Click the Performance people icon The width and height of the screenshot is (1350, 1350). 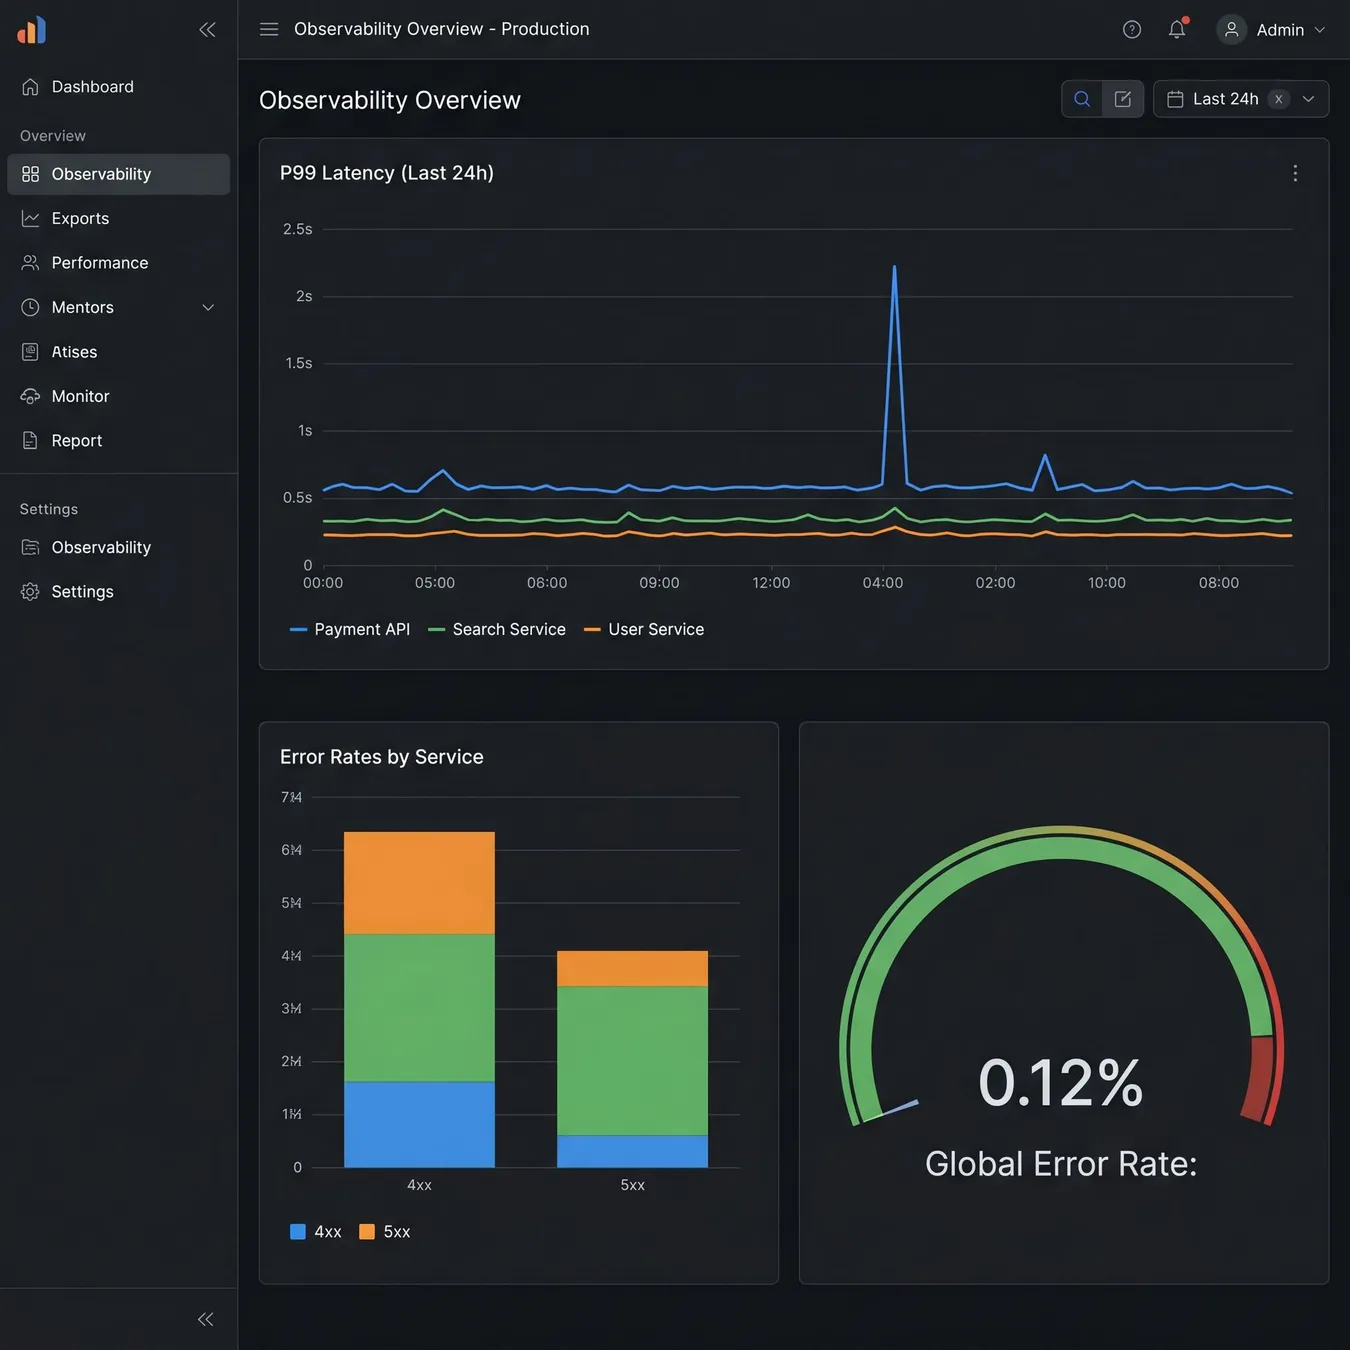(x=31, y=263)
